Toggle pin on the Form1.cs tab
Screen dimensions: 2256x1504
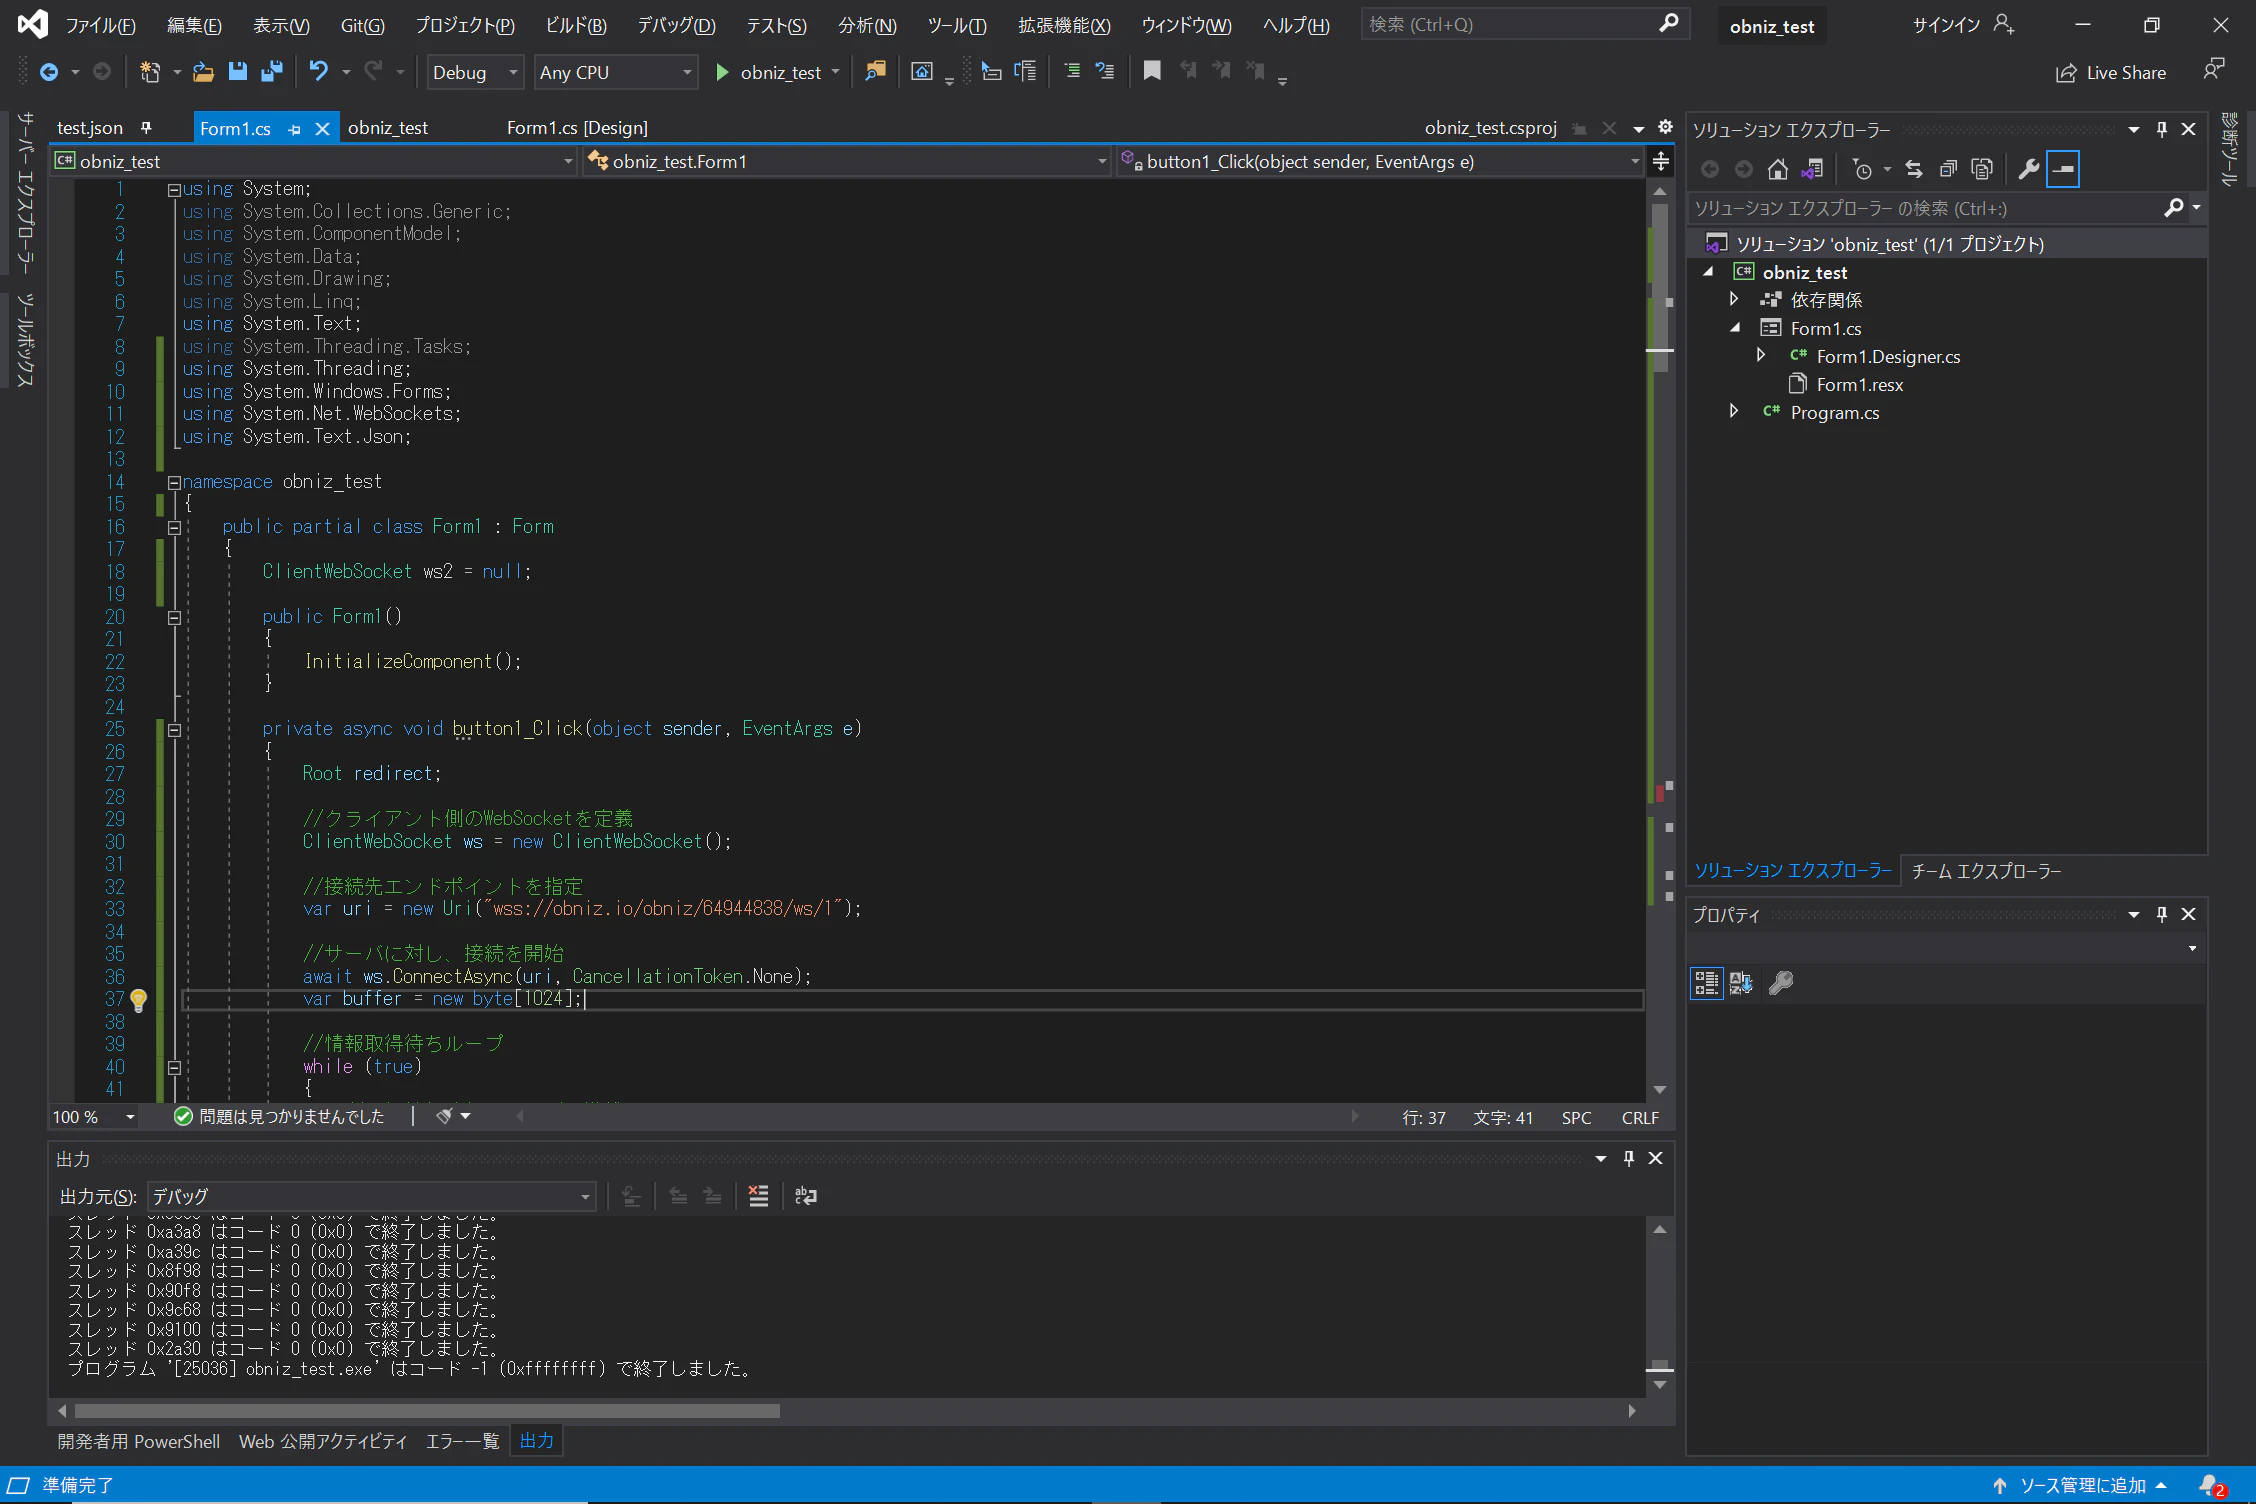coord(294,129)
